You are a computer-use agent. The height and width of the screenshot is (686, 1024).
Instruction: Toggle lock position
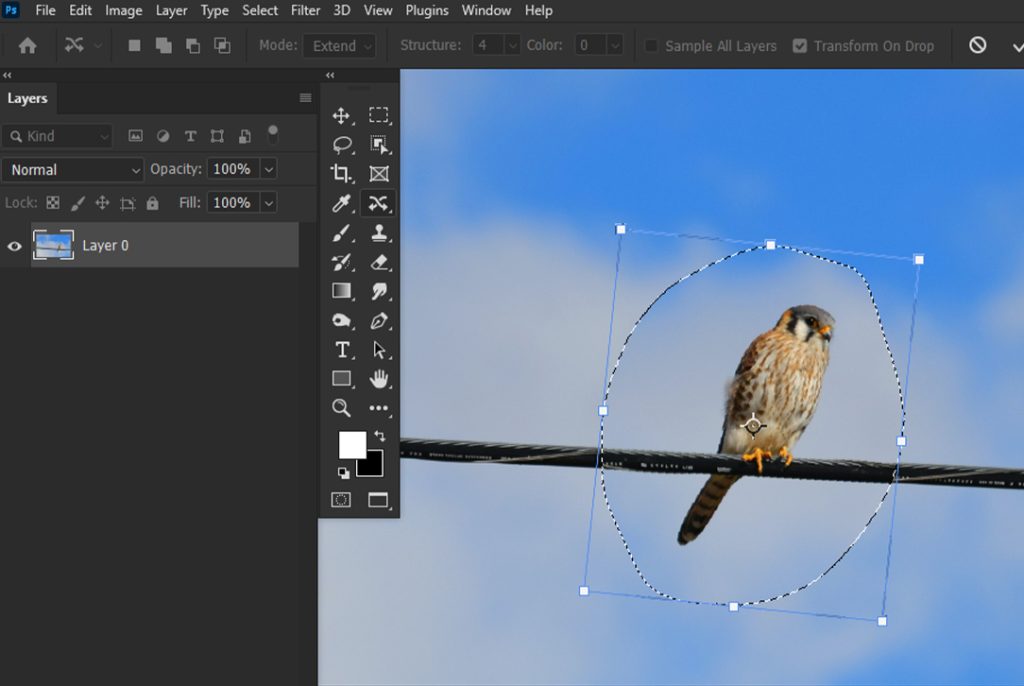[103, 203]
